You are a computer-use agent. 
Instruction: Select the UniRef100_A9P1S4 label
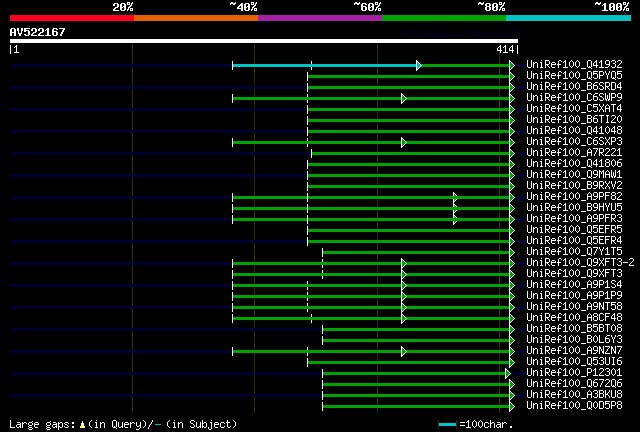[574, 285]
